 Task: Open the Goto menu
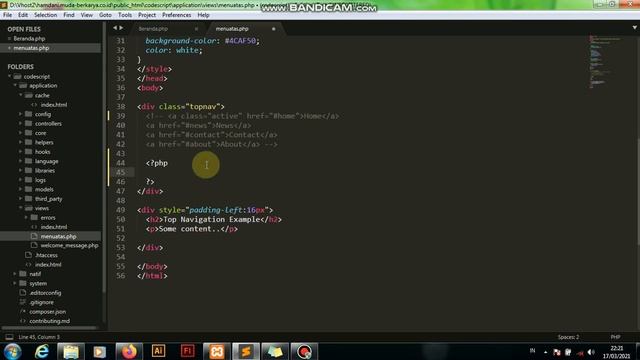[x=105, y=15]
